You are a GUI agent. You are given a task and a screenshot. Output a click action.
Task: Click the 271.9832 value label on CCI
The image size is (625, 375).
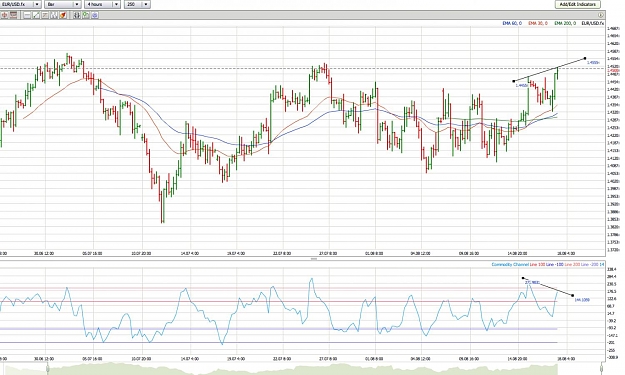point(532,283)
